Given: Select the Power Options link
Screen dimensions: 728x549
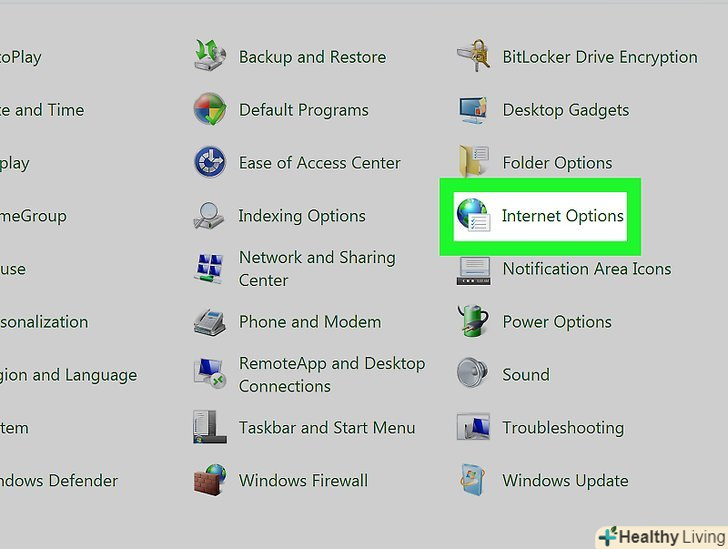Looking at the screenshot, I should [x=557, y=322].
